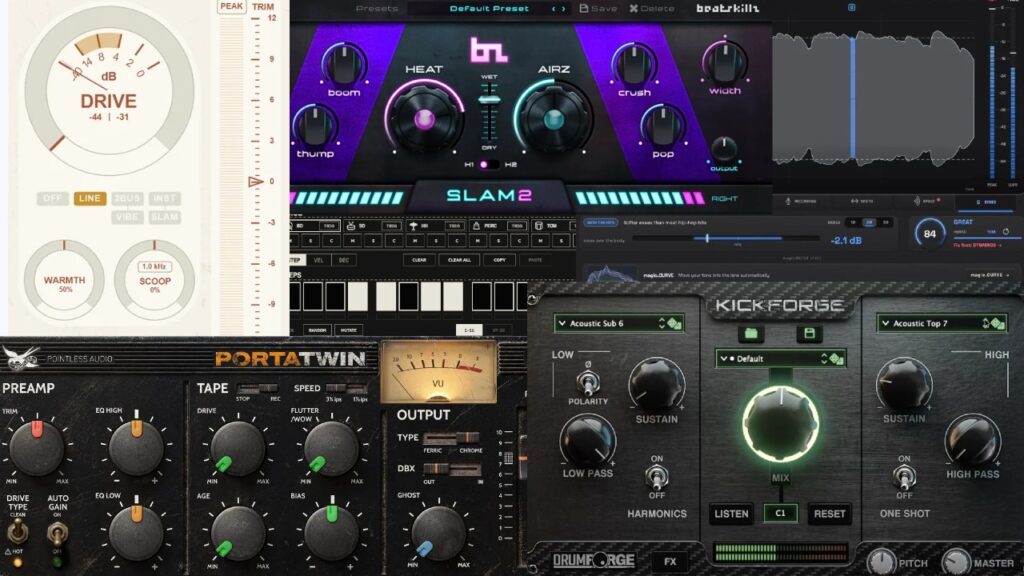Toggle the DBX out/in switch
The width and height of the screenshot is (1024, 576).
click(x=452, y=470)
